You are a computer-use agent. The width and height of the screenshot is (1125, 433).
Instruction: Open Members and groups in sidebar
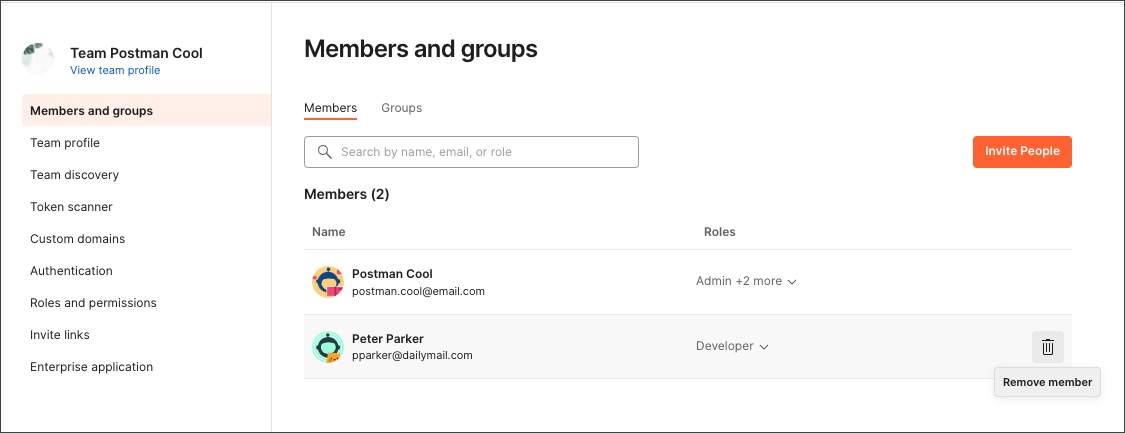pos(146,110)
